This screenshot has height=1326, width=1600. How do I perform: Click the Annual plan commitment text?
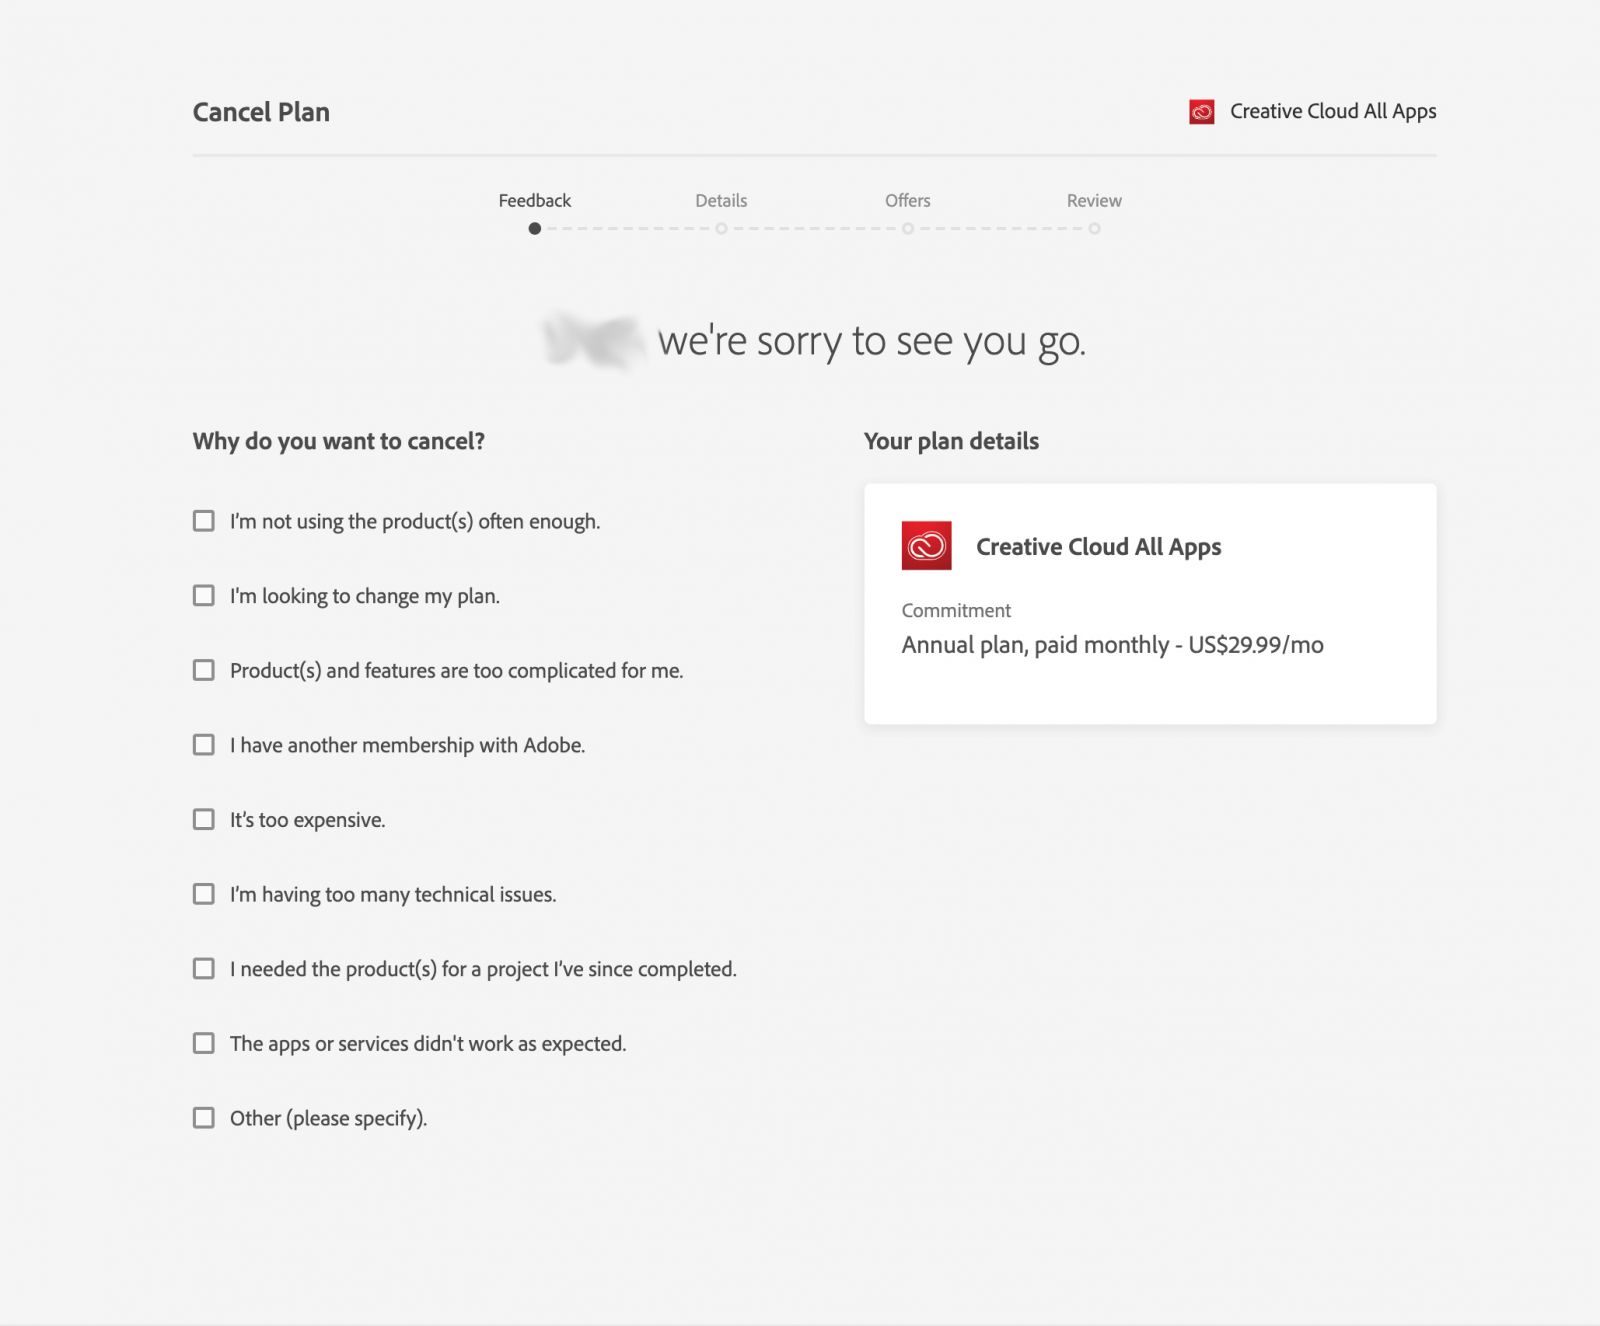[x=1112, y=645]
